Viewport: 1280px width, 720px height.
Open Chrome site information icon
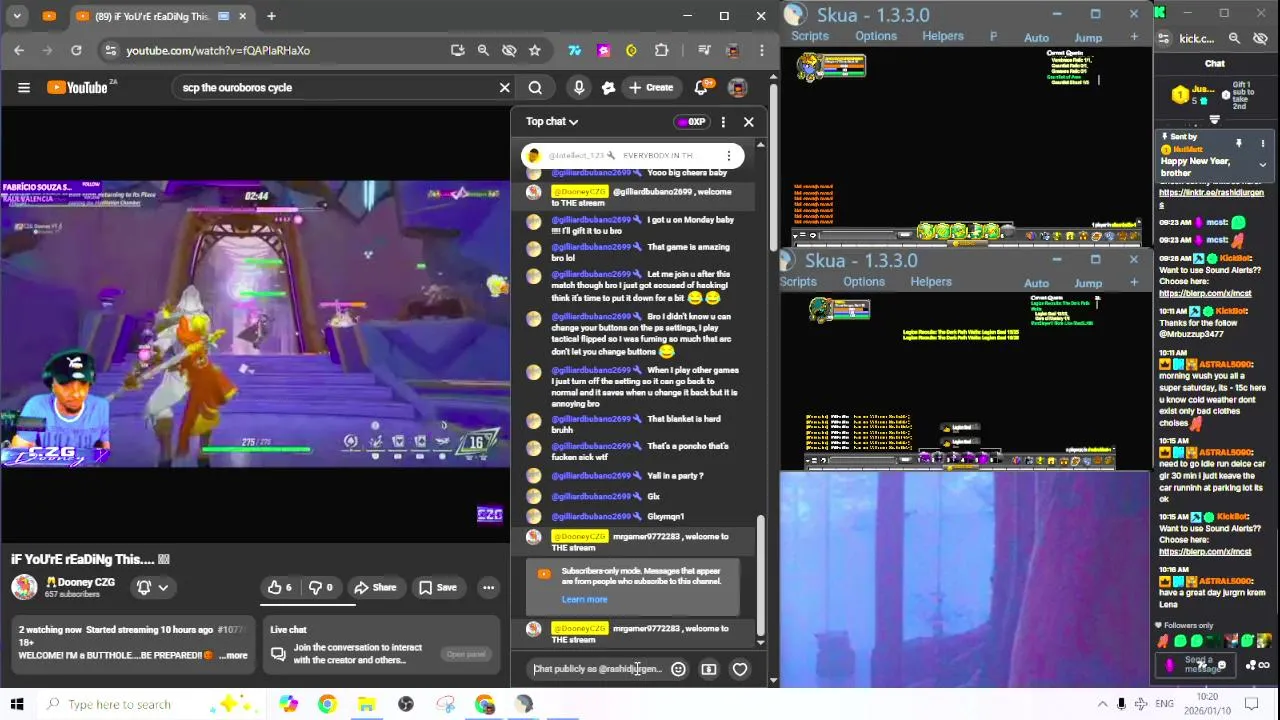click(x=110, y=50)
